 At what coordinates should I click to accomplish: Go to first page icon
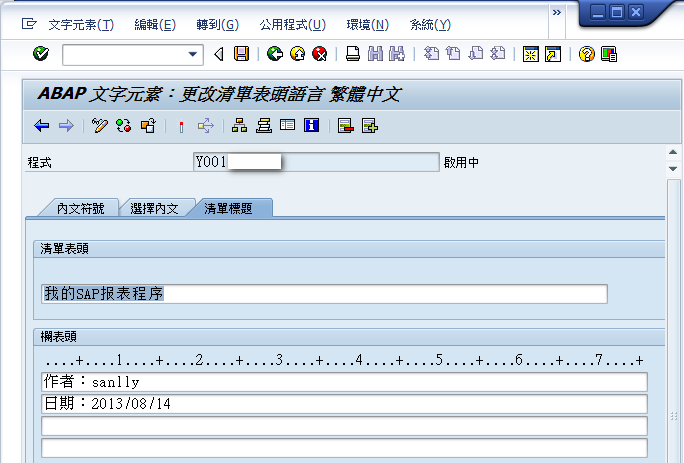pos(431,54)
